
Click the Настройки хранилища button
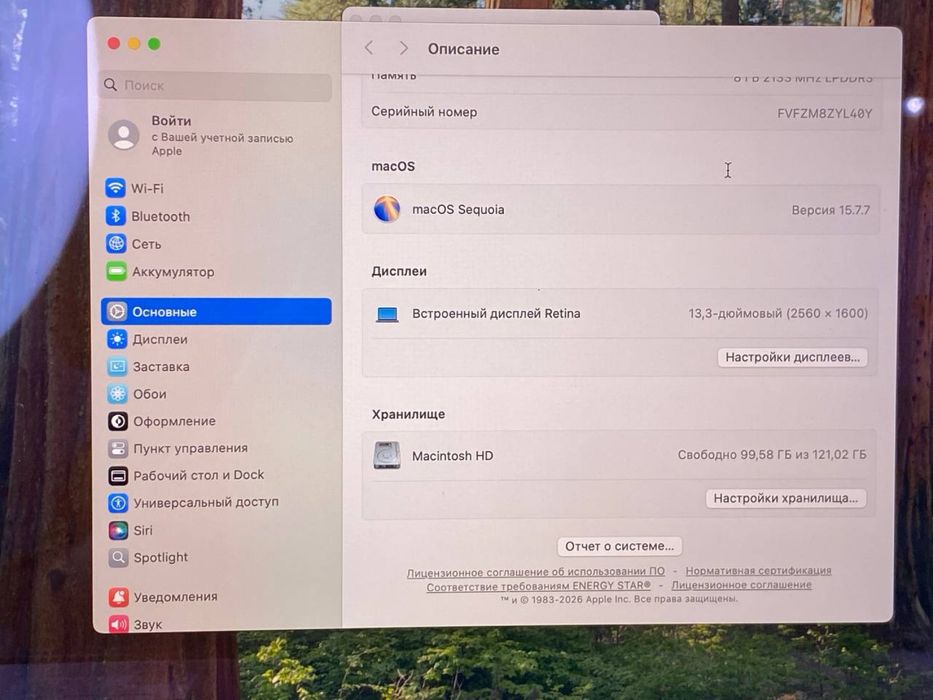pos(785,498)
